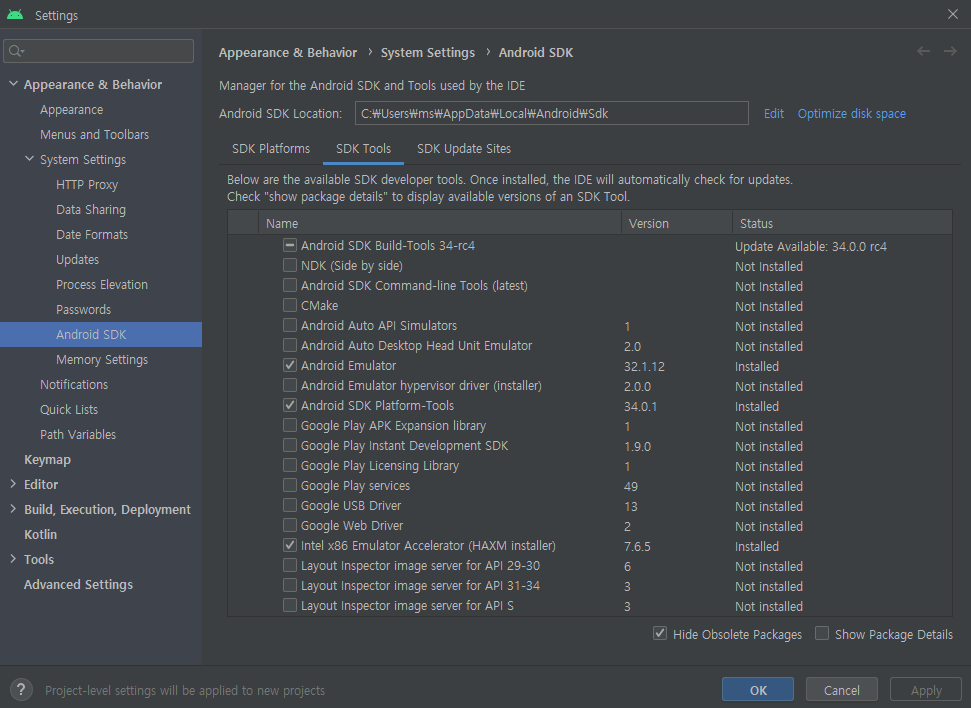This screenshot has height=708, width=971.
Task: Toggle Hide Obsolete Packages checkbox
Action: (x=660, y=634)
